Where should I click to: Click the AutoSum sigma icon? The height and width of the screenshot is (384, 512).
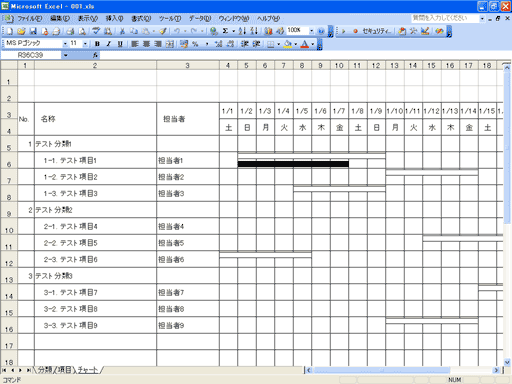coord(225,31)
